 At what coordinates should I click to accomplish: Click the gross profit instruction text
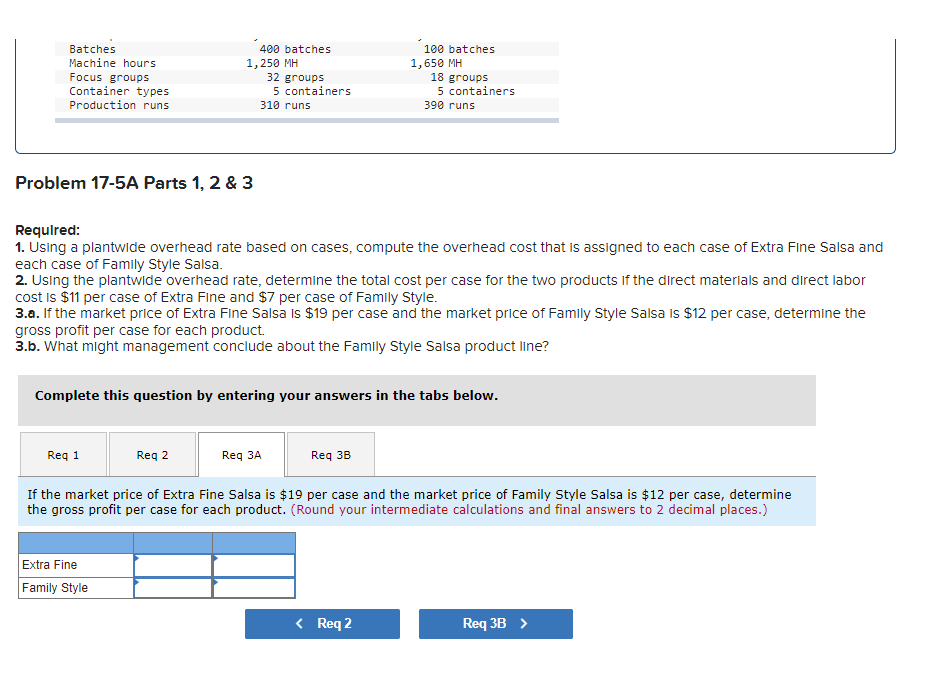click(400, 495)
